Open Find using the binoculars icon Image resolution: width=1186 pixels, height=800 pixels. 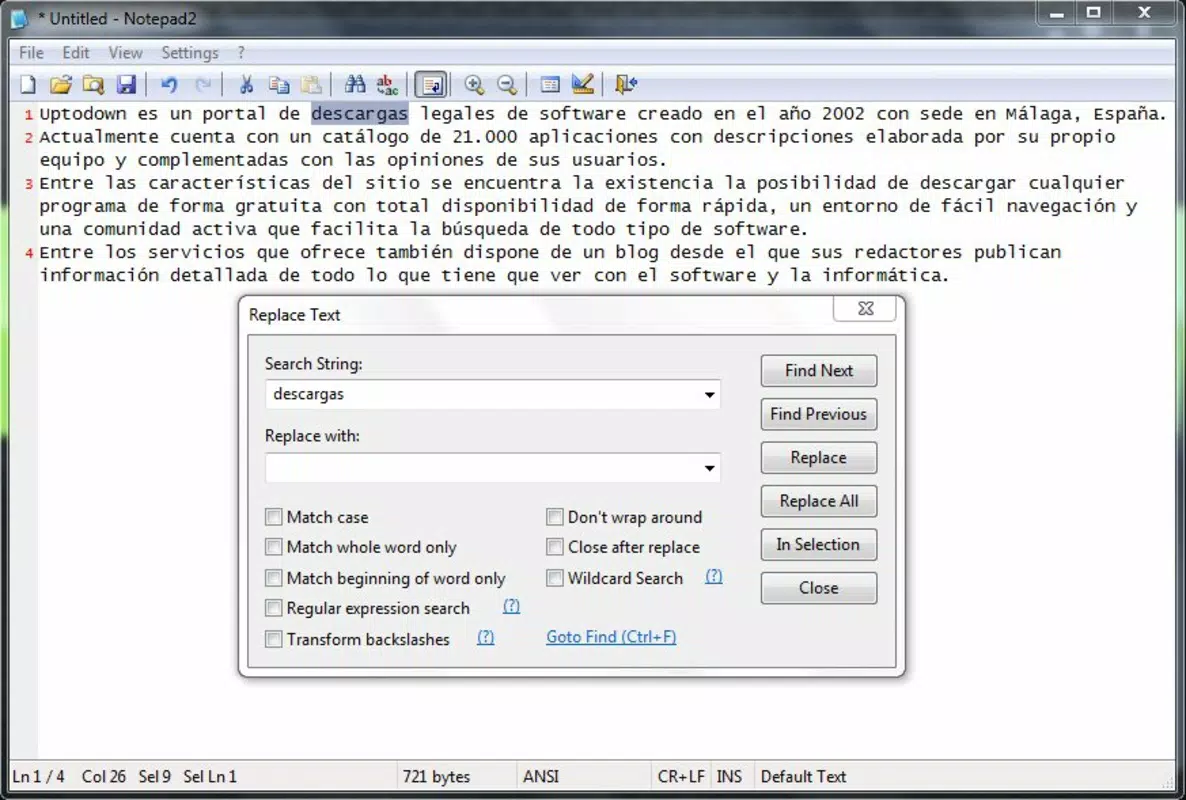tap(355, 84)
